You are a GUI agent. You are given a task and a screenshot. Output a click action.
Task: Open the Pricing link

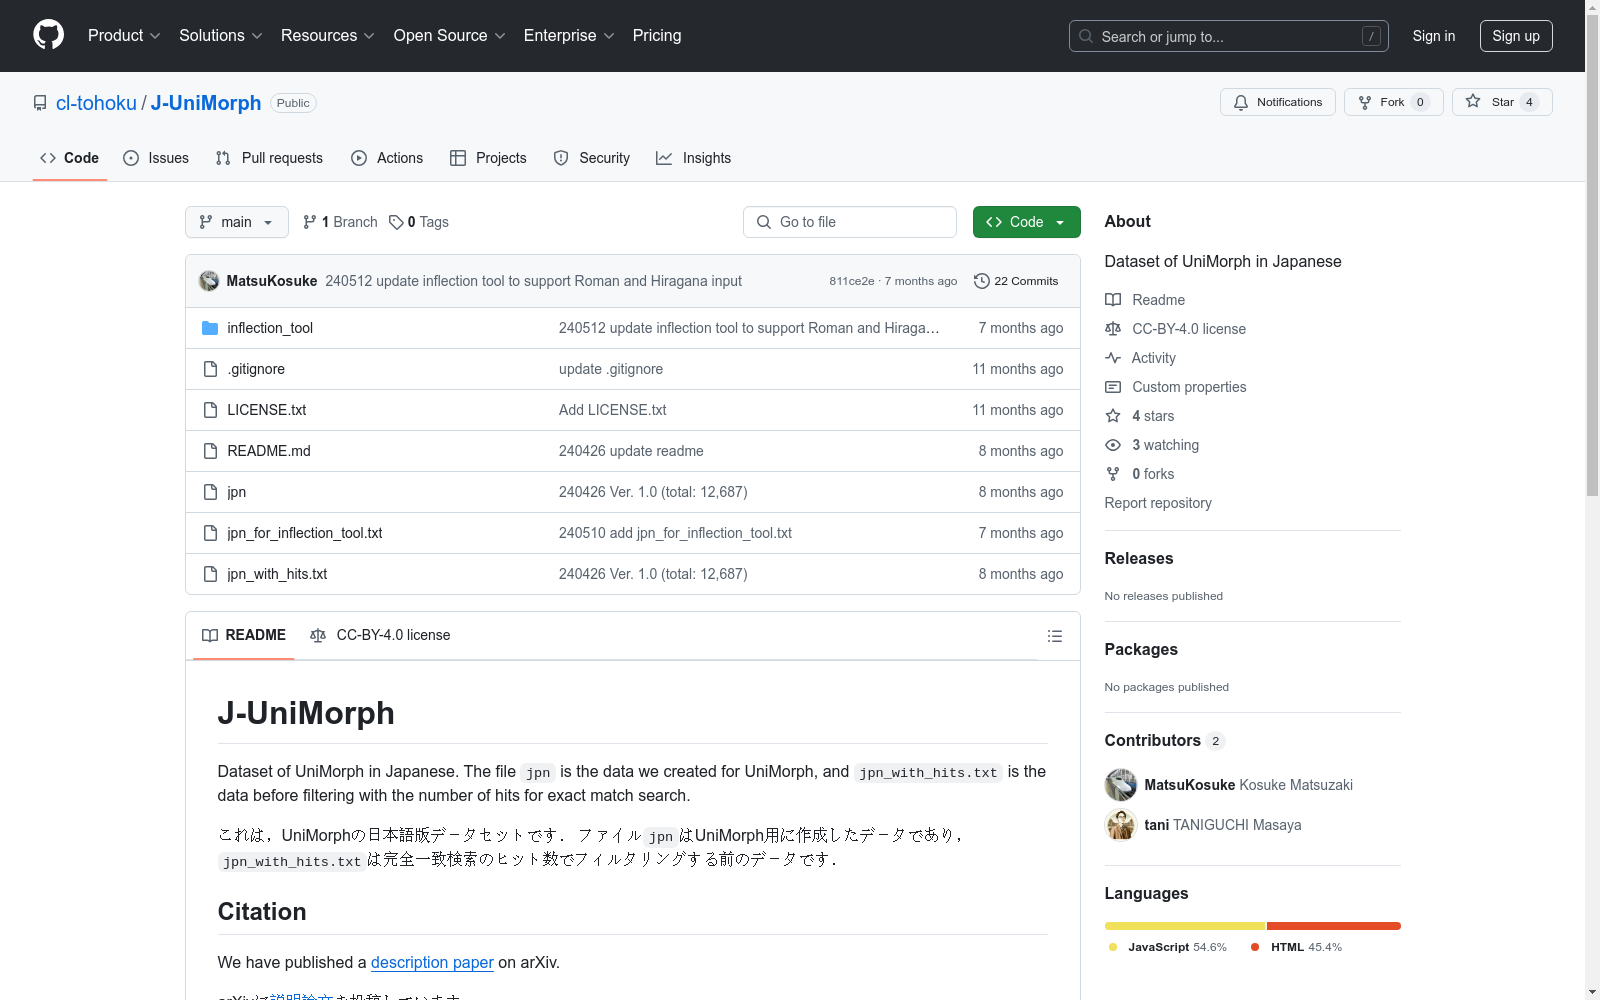(x=657, y=36)
